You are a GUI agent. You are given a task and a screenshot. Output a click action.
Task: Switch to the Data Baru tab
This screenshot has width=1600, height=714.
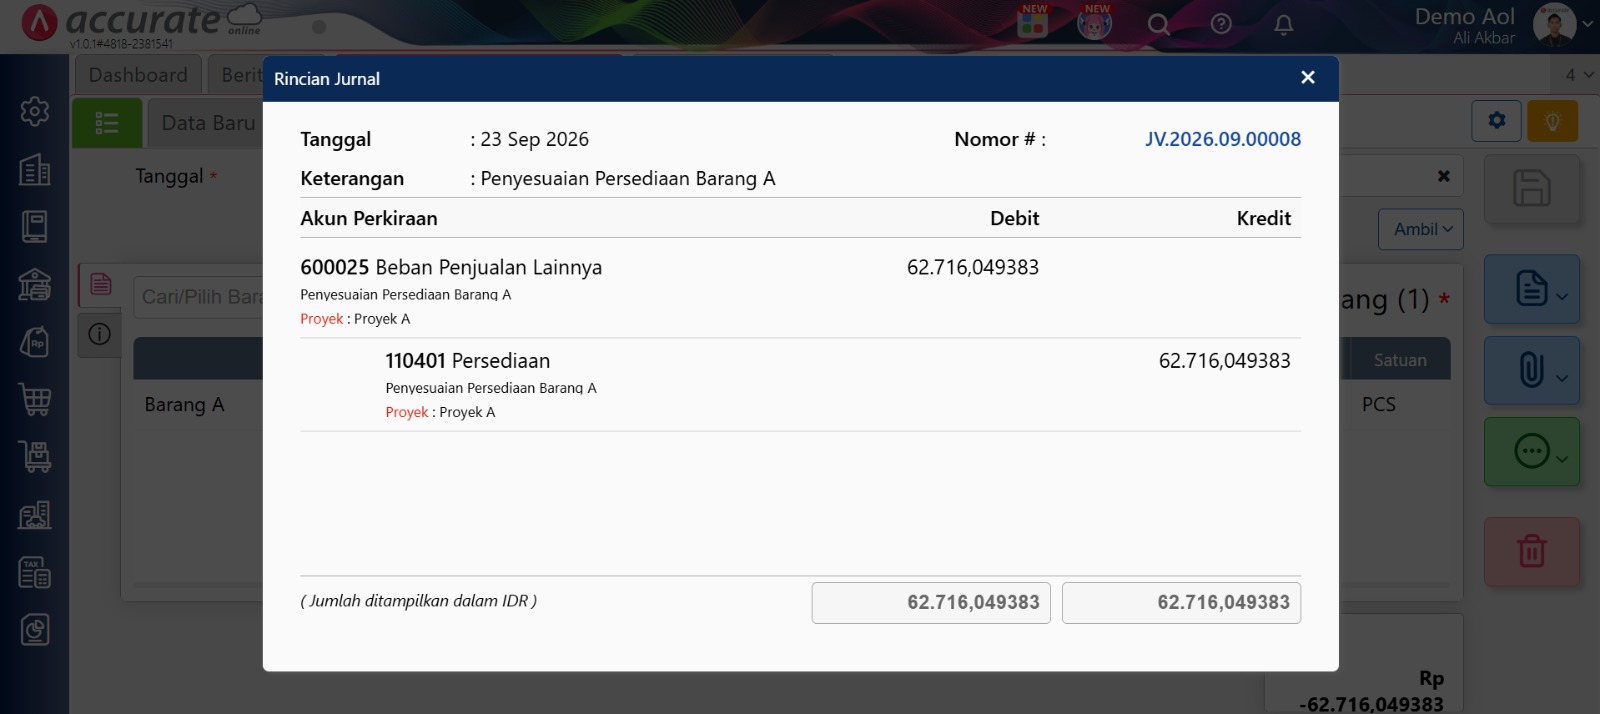coord(209,123)
